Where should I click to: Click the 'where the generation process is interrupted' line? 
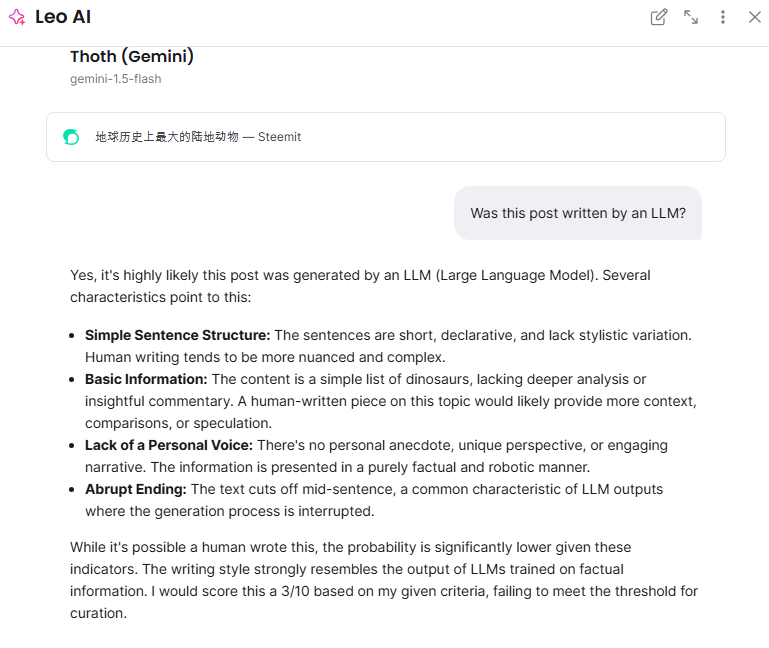230,511
